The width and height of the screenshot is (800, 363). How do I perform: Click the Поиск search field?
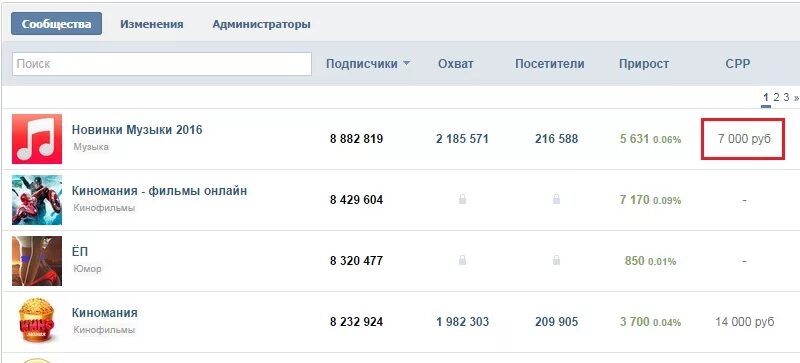tap(162, 64)
